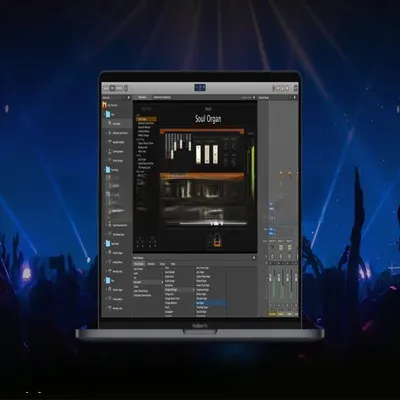Screen dimensions: 400x400
Task: Open the Workspace tab
Action: [x=142, y=97]
